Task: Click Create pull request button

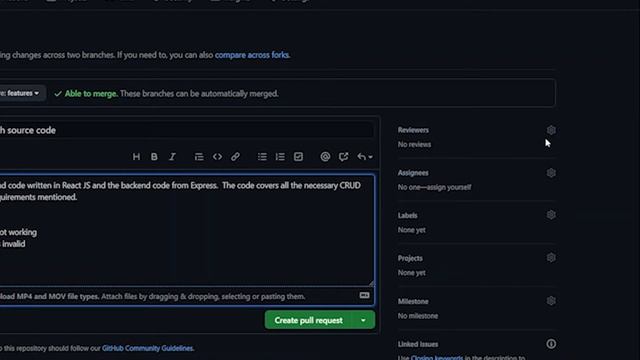Action: click(309, 320)
